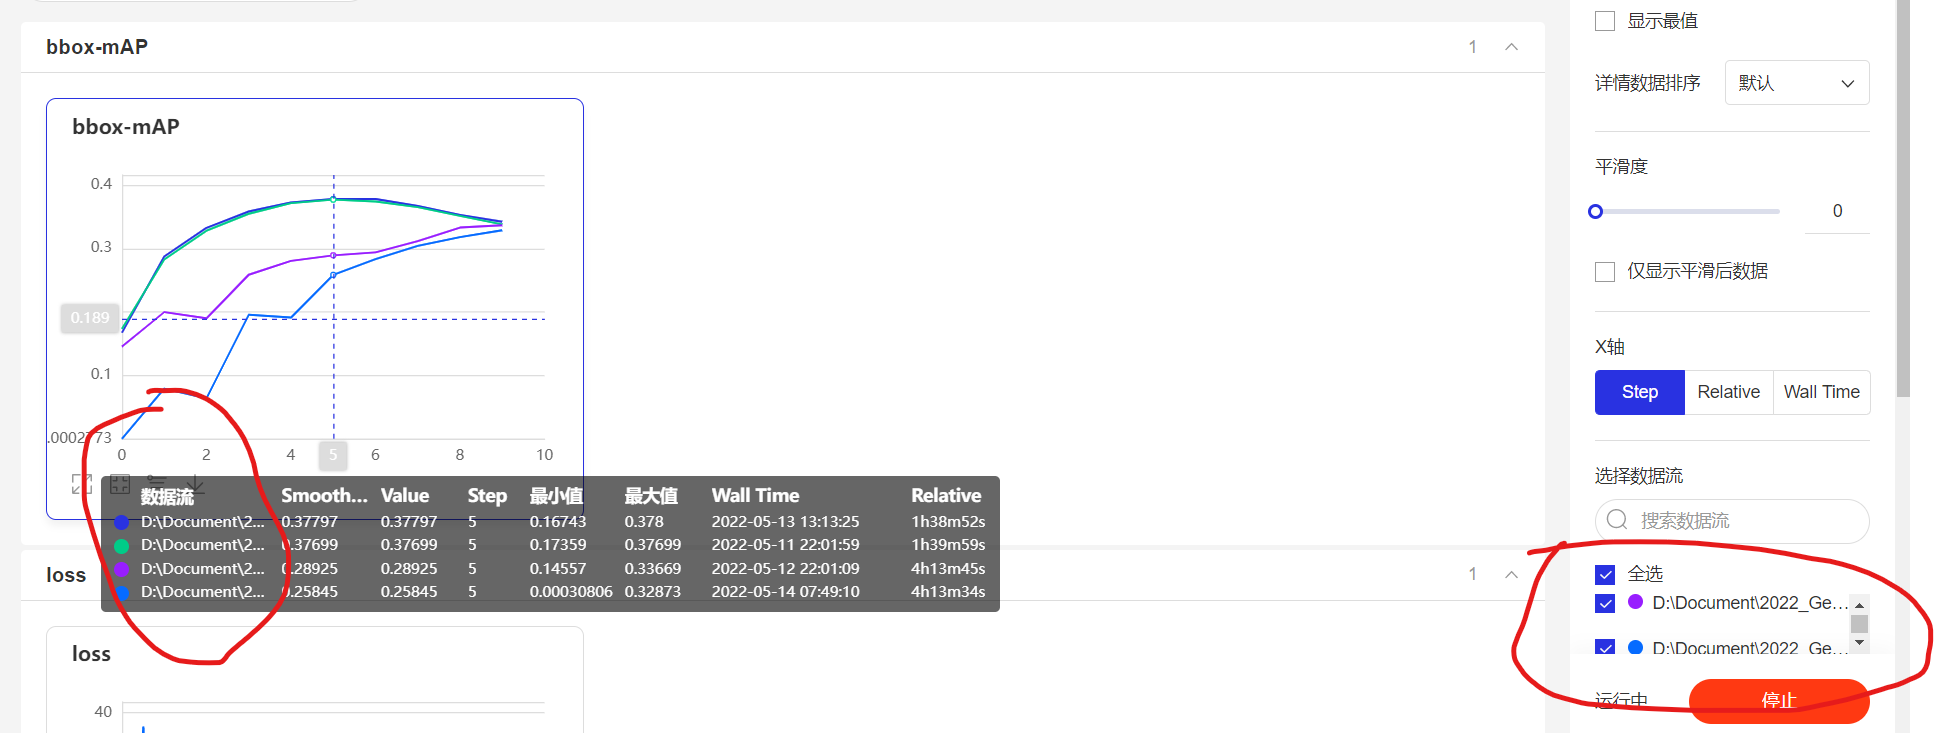Click the purple stream color dot in the list
Image resolution: width=1935 pixels, height=733 pixels.
1636,602
